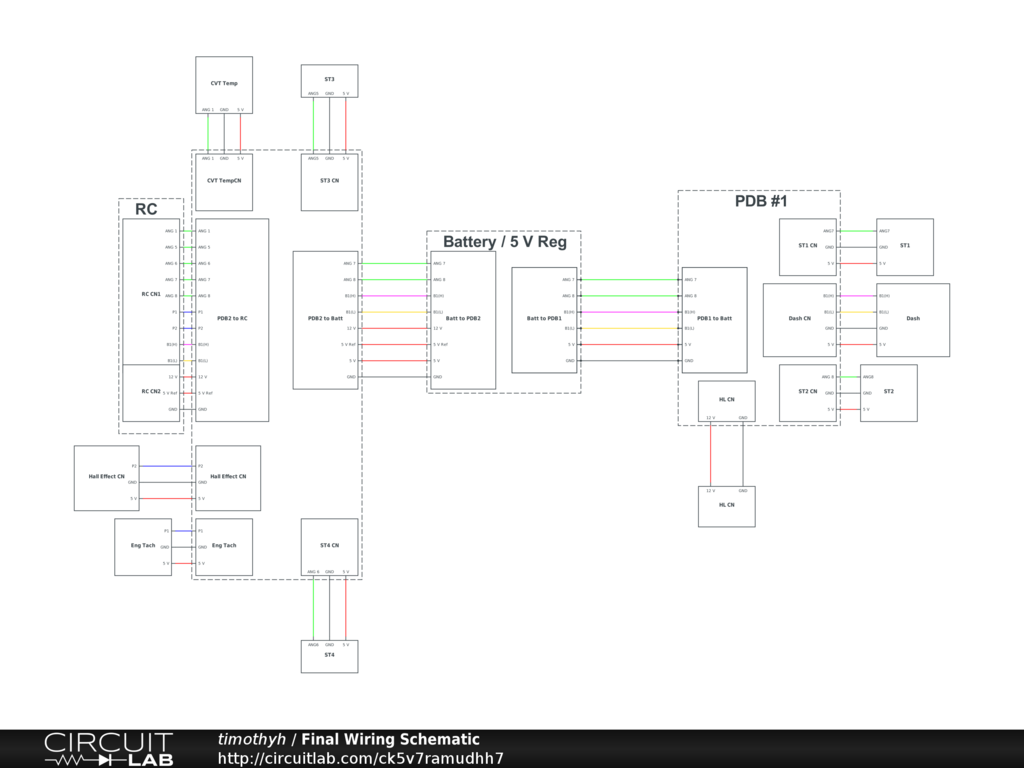Viewport: 1024px width, 768px height.
Task: Click the PDB2 to RC block
Action: pyautogui.click(x=233, y=318)
